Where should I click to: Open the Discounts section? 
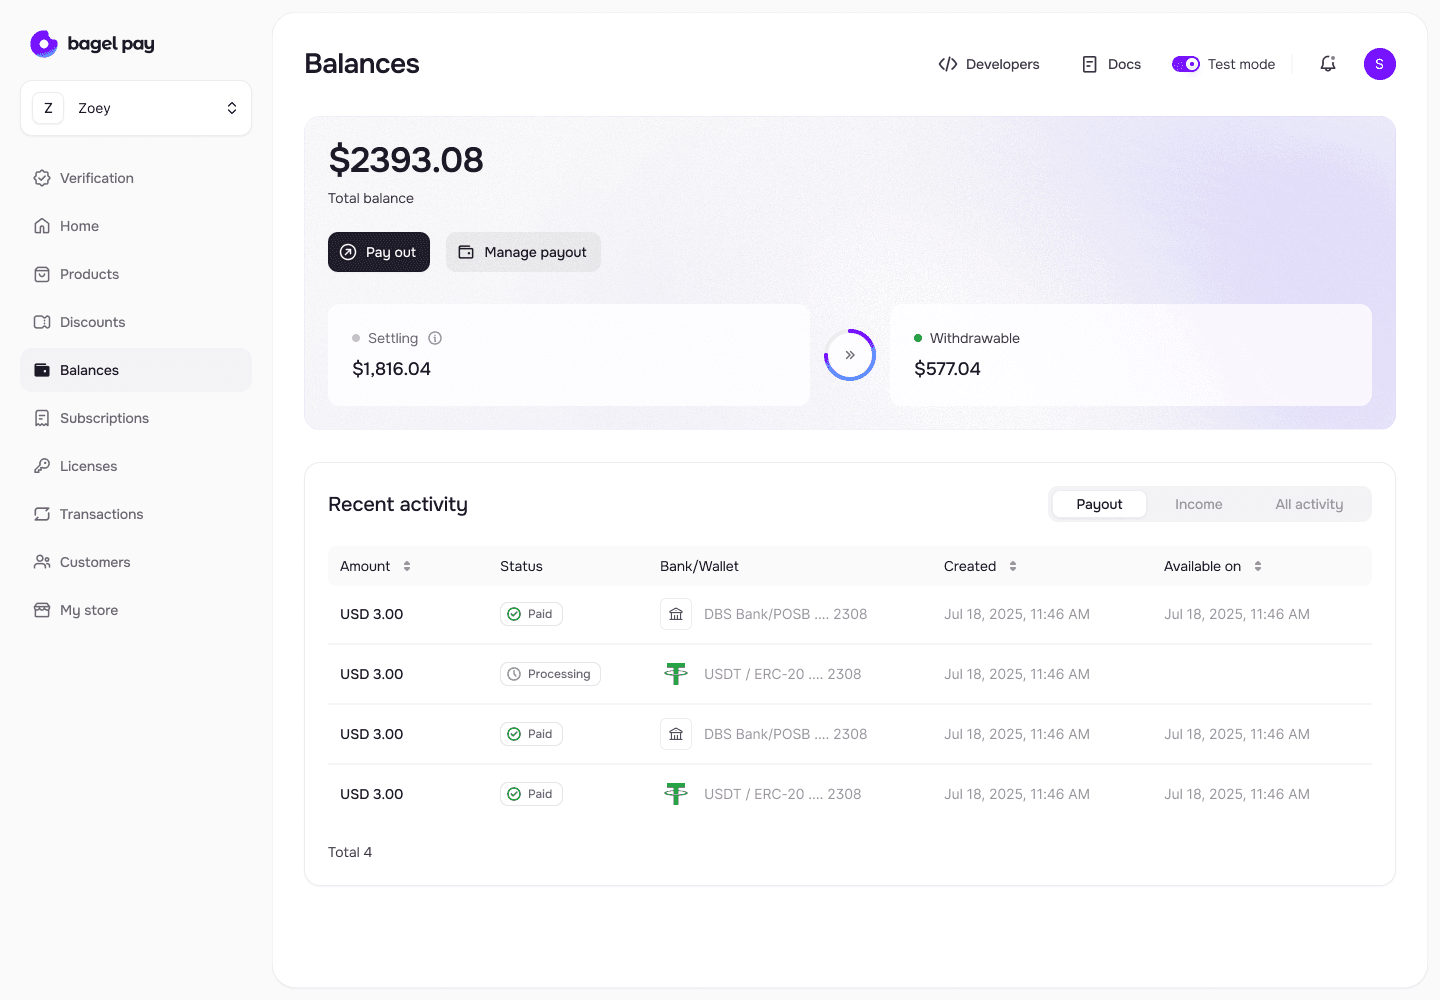click(92, 321)
